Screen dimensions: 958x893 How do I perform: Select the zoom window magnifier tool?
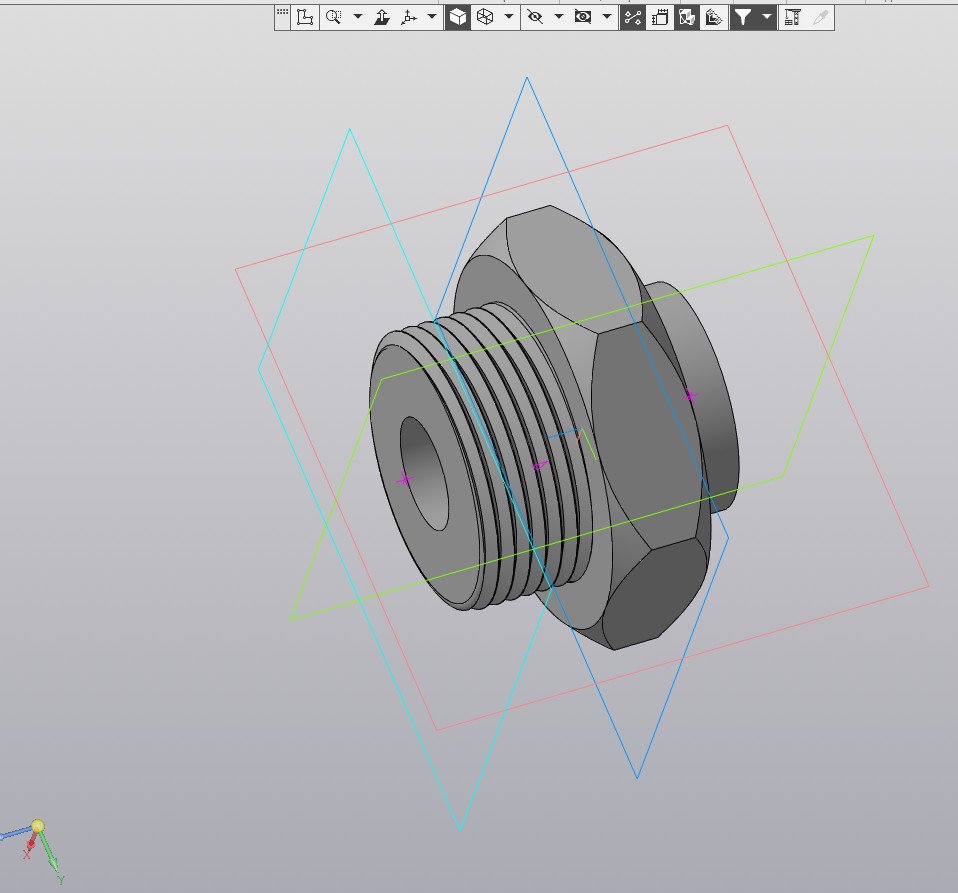pos(333,17)
